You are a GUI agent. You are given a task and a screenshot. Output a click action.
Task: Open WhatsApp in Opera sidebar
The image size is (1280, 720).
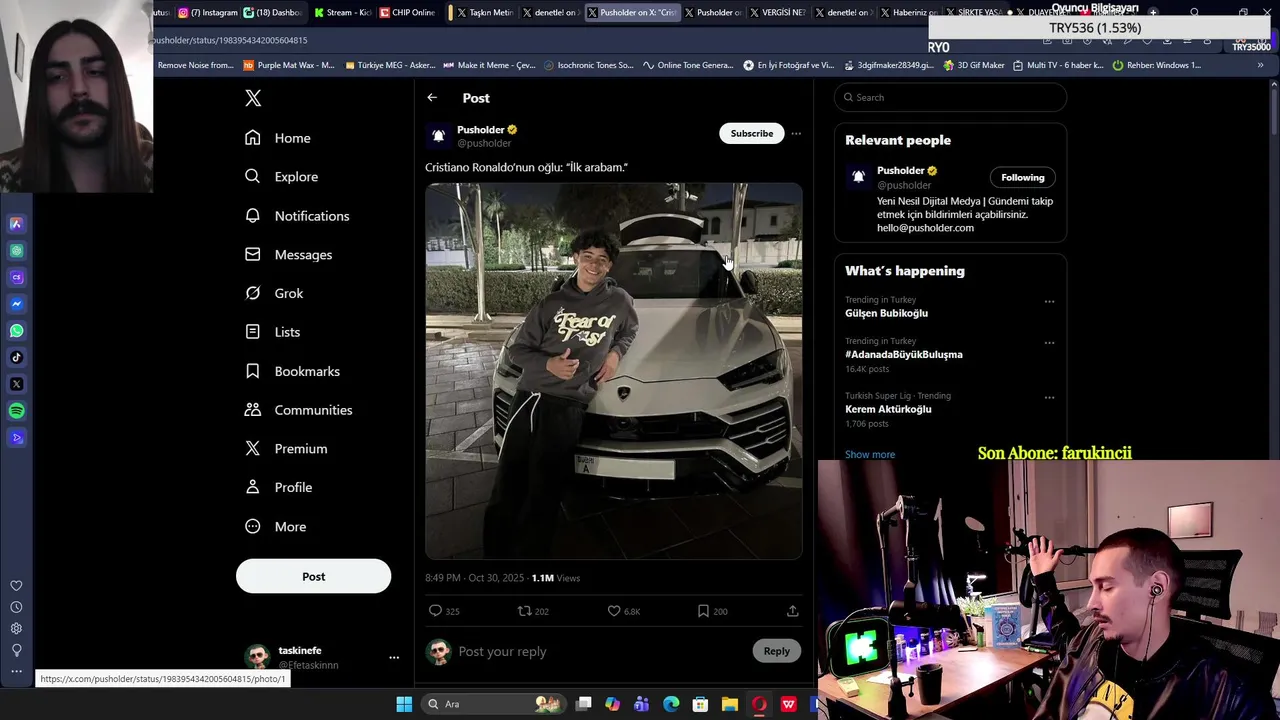[x=16, y=330]
